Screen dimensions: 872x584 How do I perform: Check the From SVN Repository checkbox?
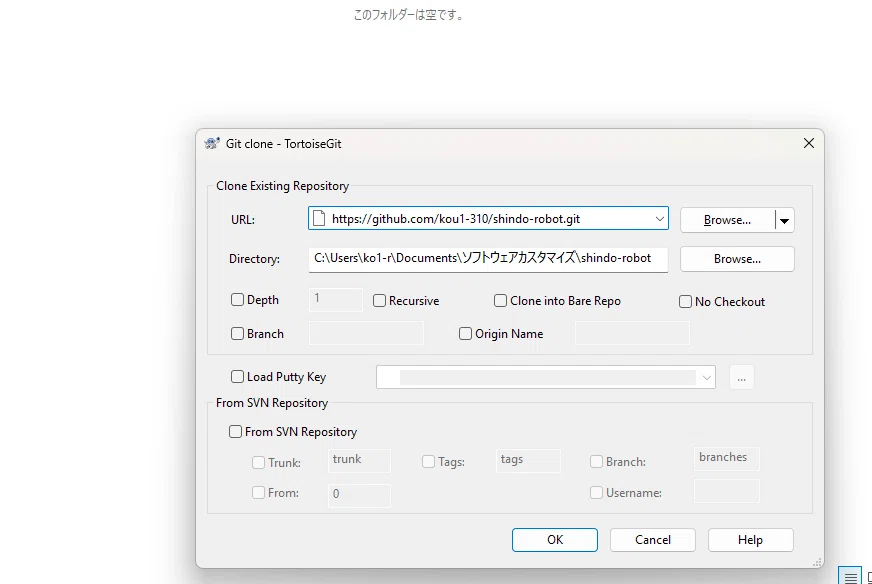click(235, 432)
